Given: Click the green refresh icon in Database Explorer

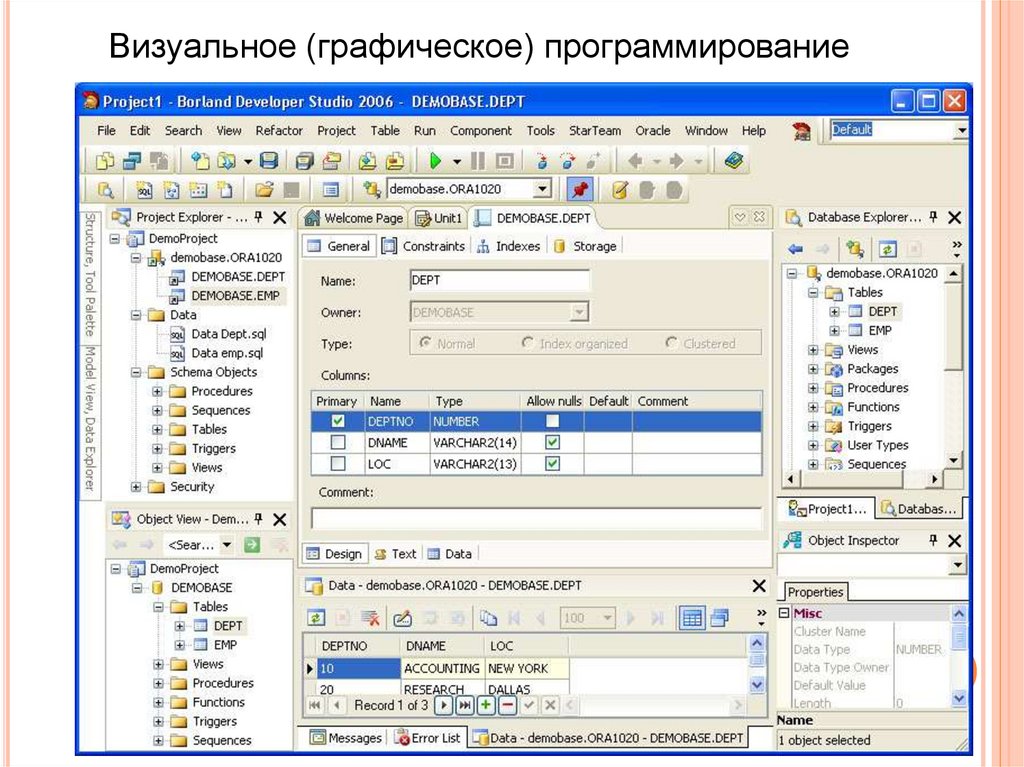Looking at the screenshot, I should pyautogui.click(x=887, y=249).
